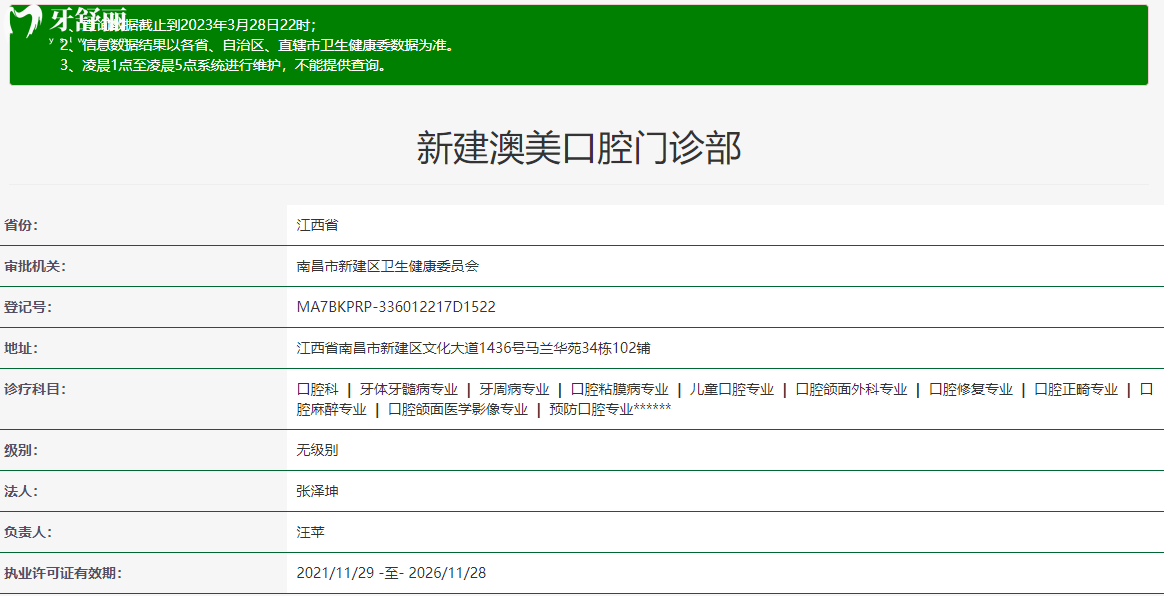Image resolution: width=1164 pixels, height=596 pixels.
Task: Click 口腔修复专业 in the list
Action: coord(971,389)
